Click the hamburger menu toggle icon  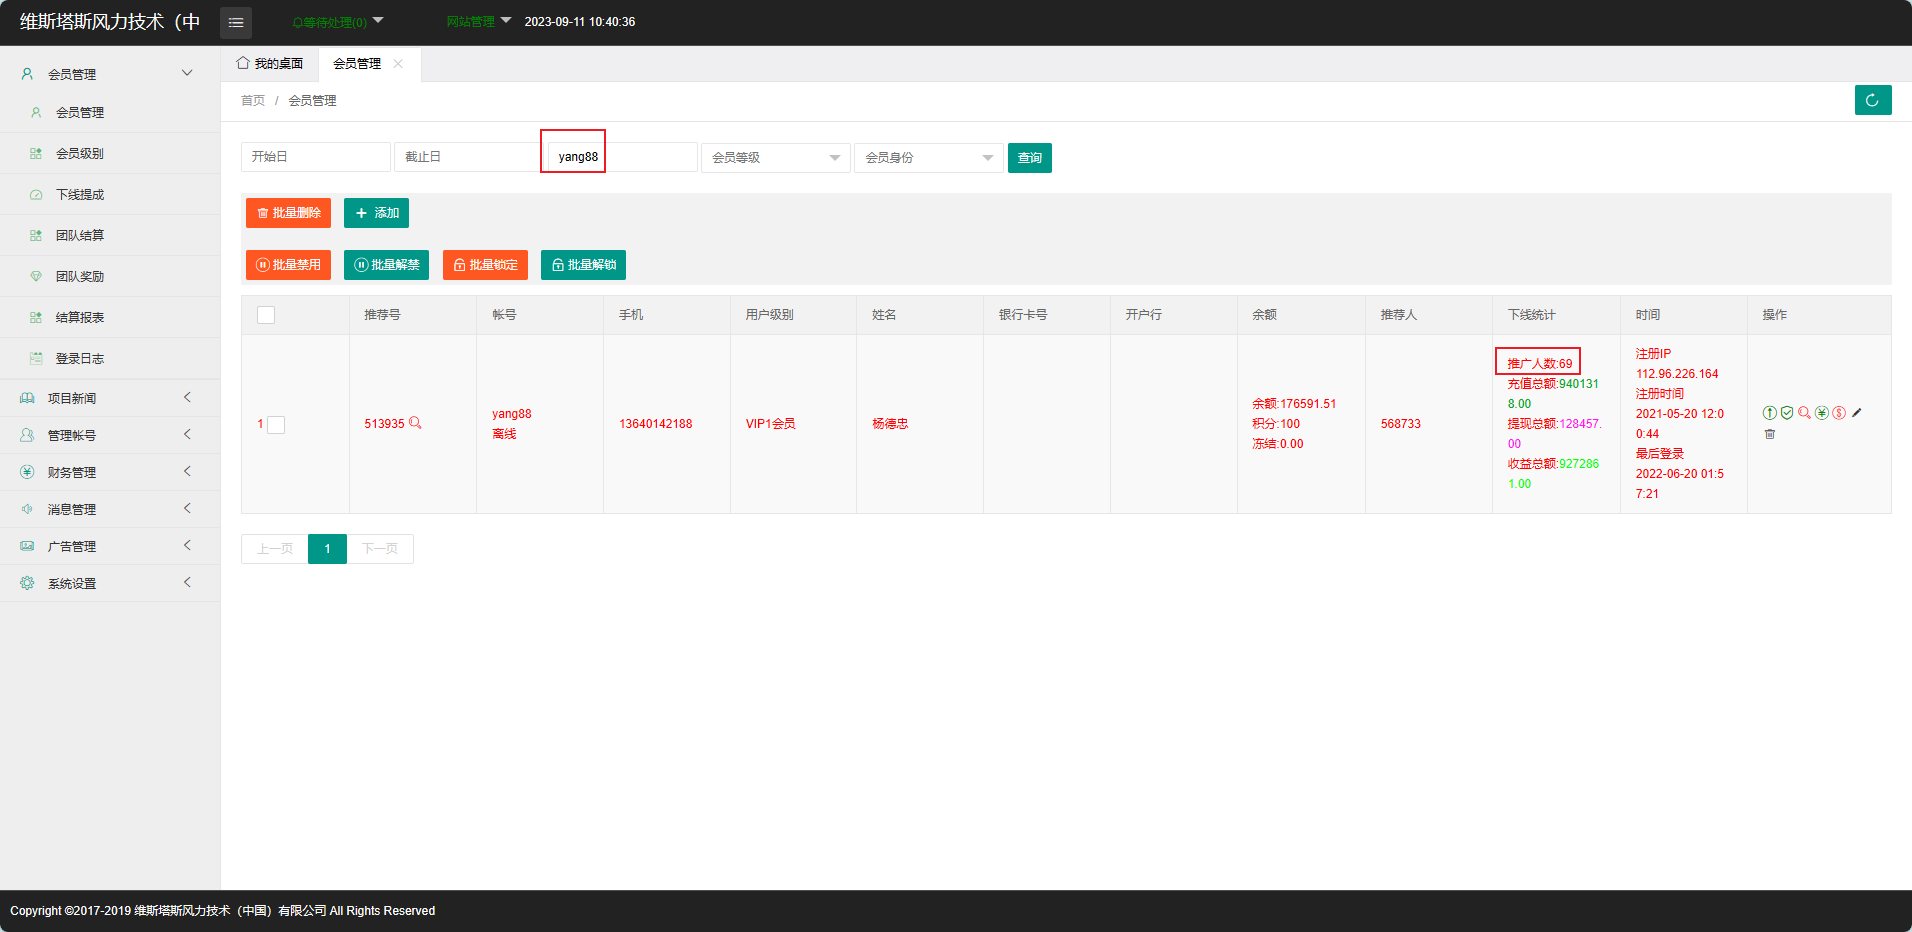coord(236,22)
